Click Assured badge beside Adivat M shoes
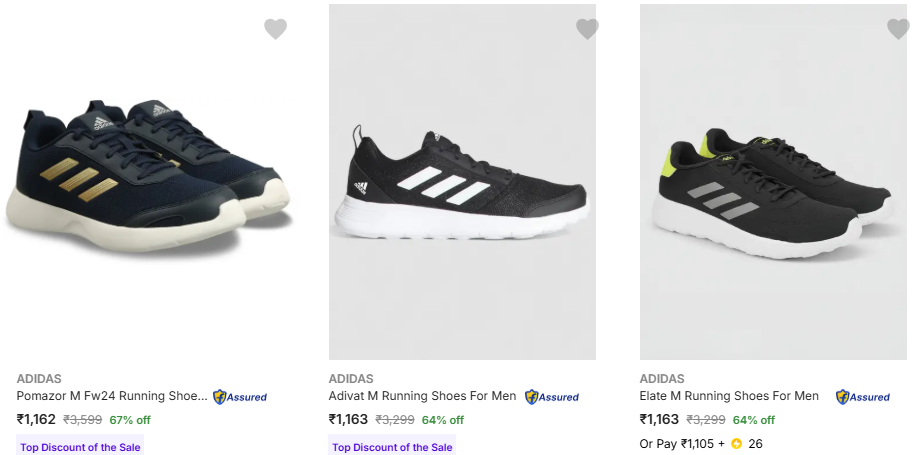Image resolution: width=916 pixels, height=455 pixels. pos(552,397)
